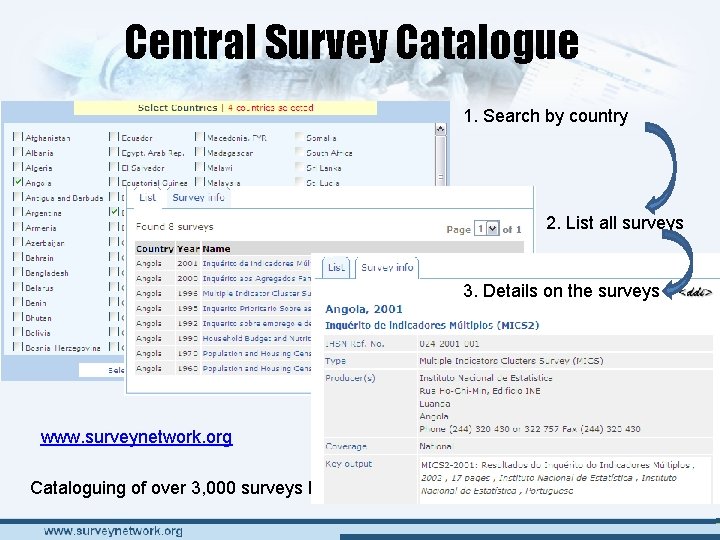720x540 pixels.
Task: Tick the South Africa checkbox
Action: (299, 152)
